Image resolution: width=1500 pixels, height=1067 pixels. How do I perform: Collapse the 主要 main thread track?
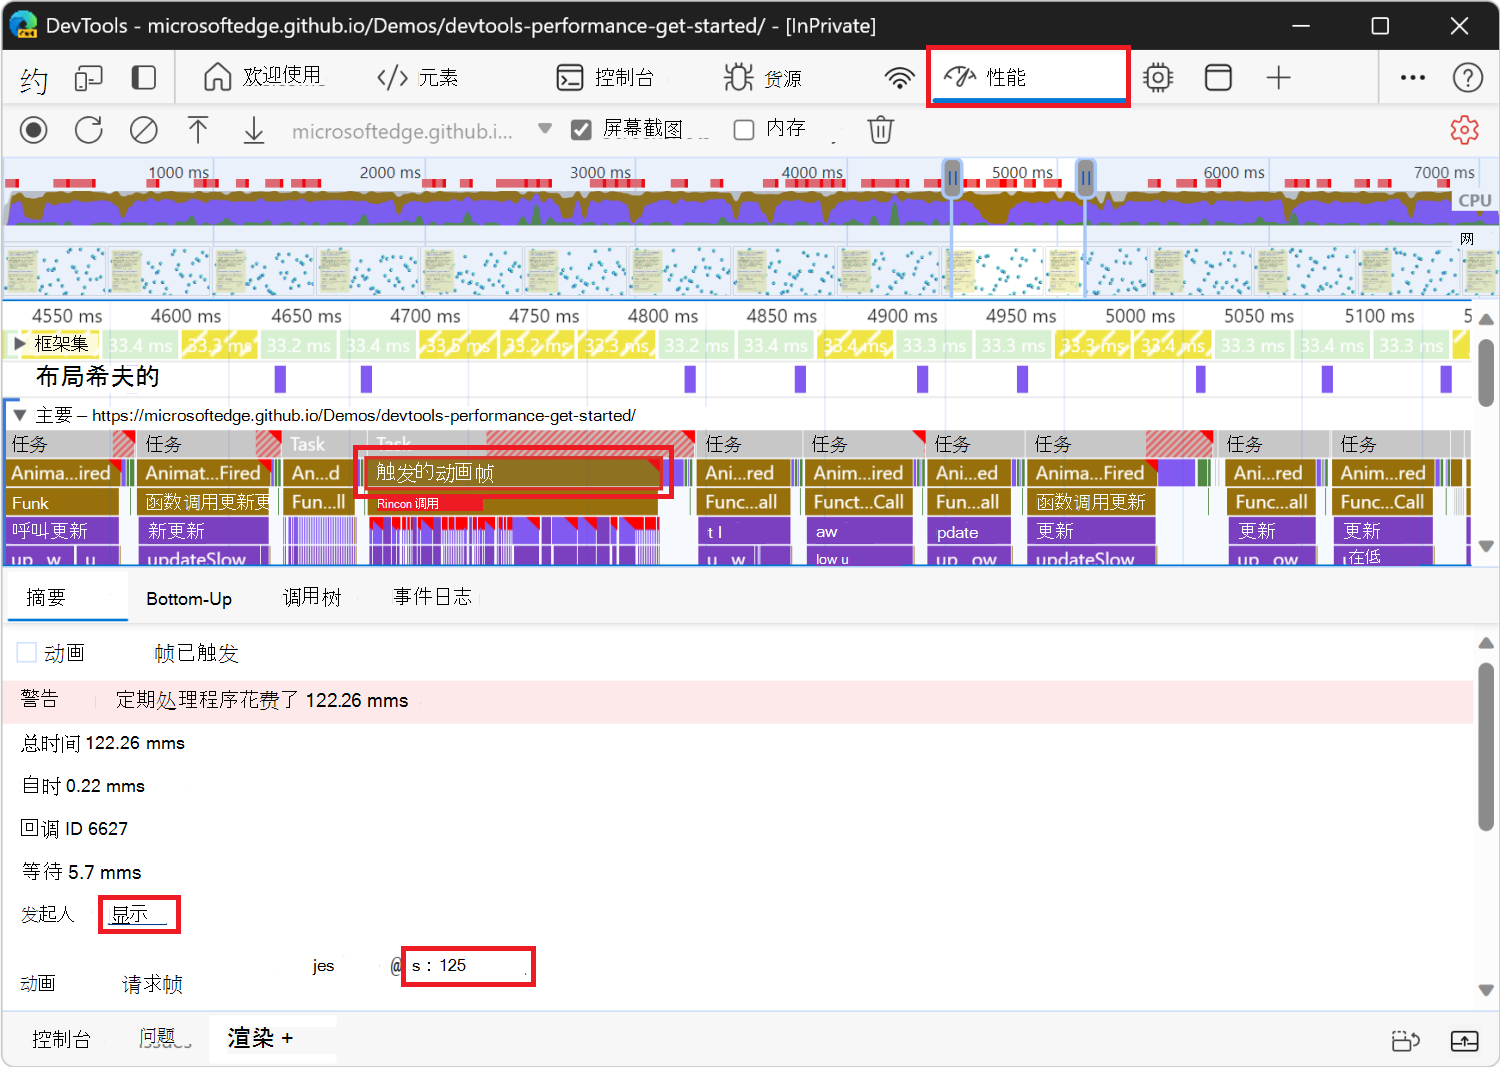click(x=19, y=415)
